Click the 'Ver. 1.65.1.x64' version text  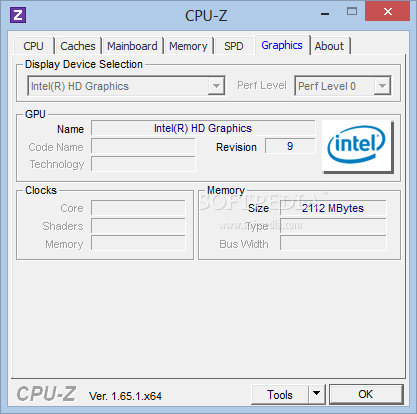(x=125, y=396)
